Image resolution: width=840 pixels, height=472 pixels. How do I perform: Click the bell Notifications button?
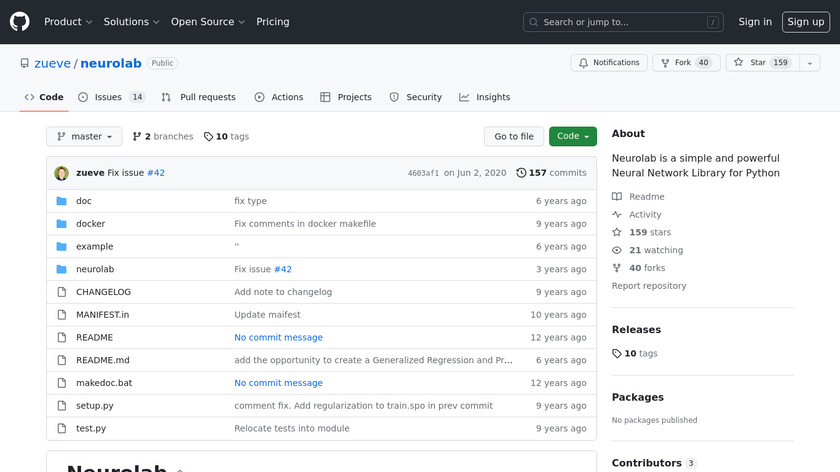pyautogui.click(x=609, y=63)
